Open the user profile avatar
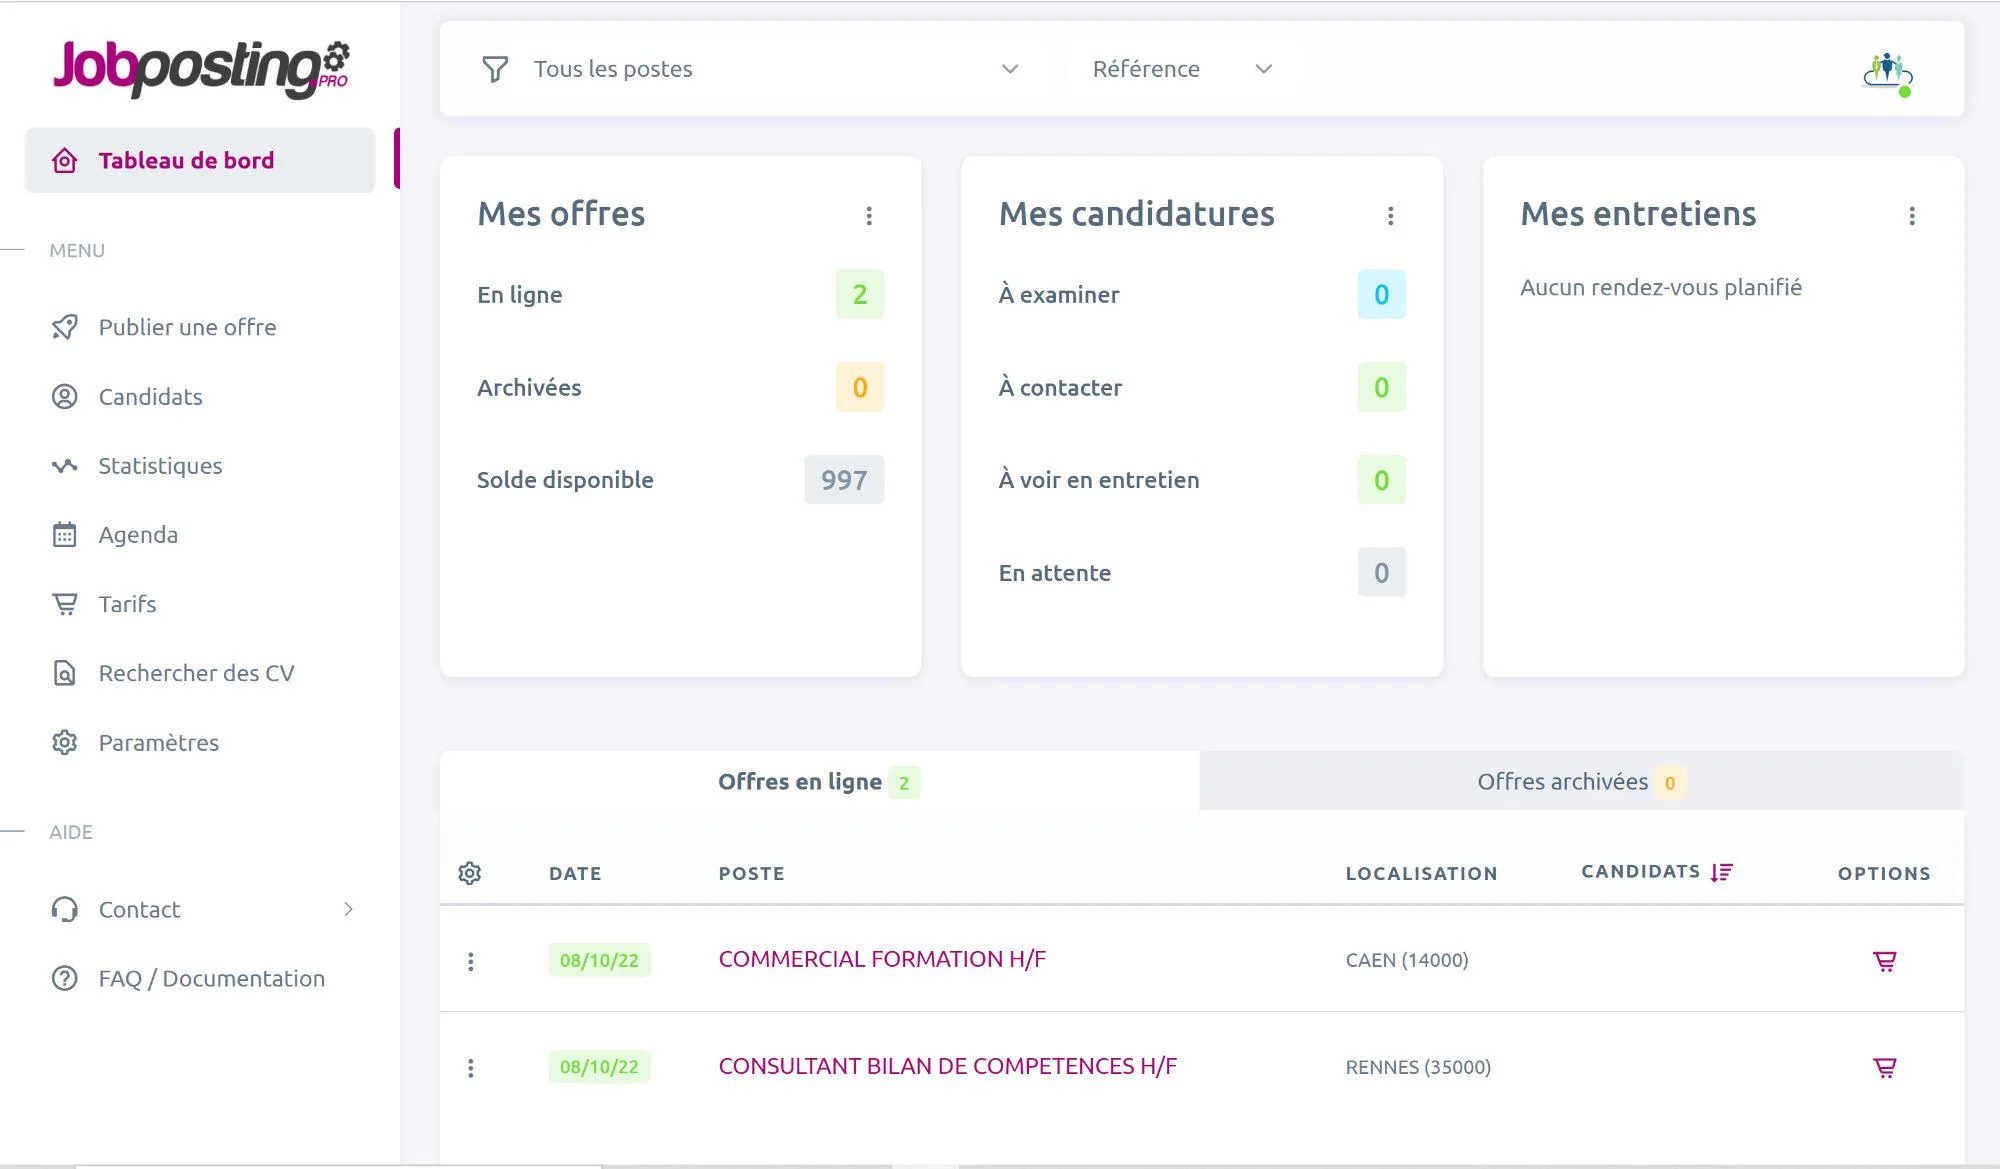 click(x=1888, y=73)
